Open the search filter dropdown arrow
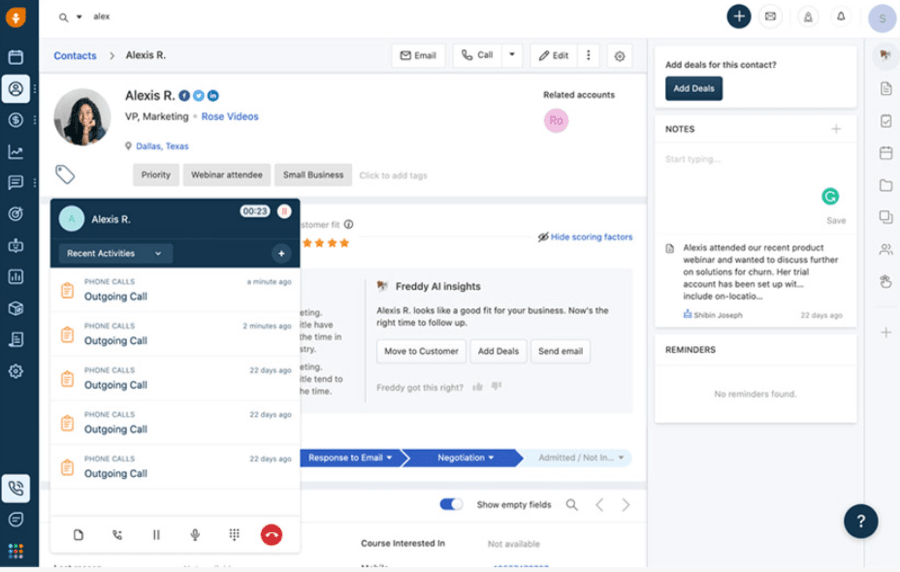This screenshot has height=572, width=900. pyautogui.click(x=79, y=17)
